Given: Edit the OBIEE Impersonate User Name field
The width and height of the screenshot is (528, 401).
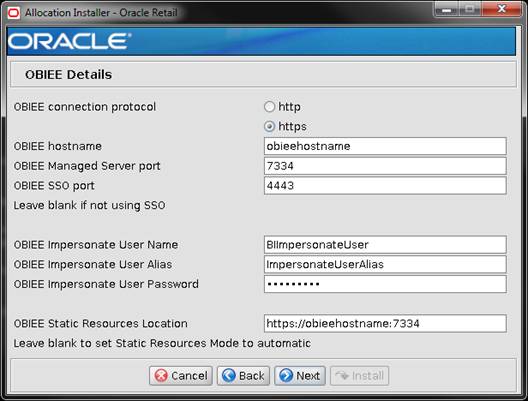Looking at the screenshot, I should point(385,245).
